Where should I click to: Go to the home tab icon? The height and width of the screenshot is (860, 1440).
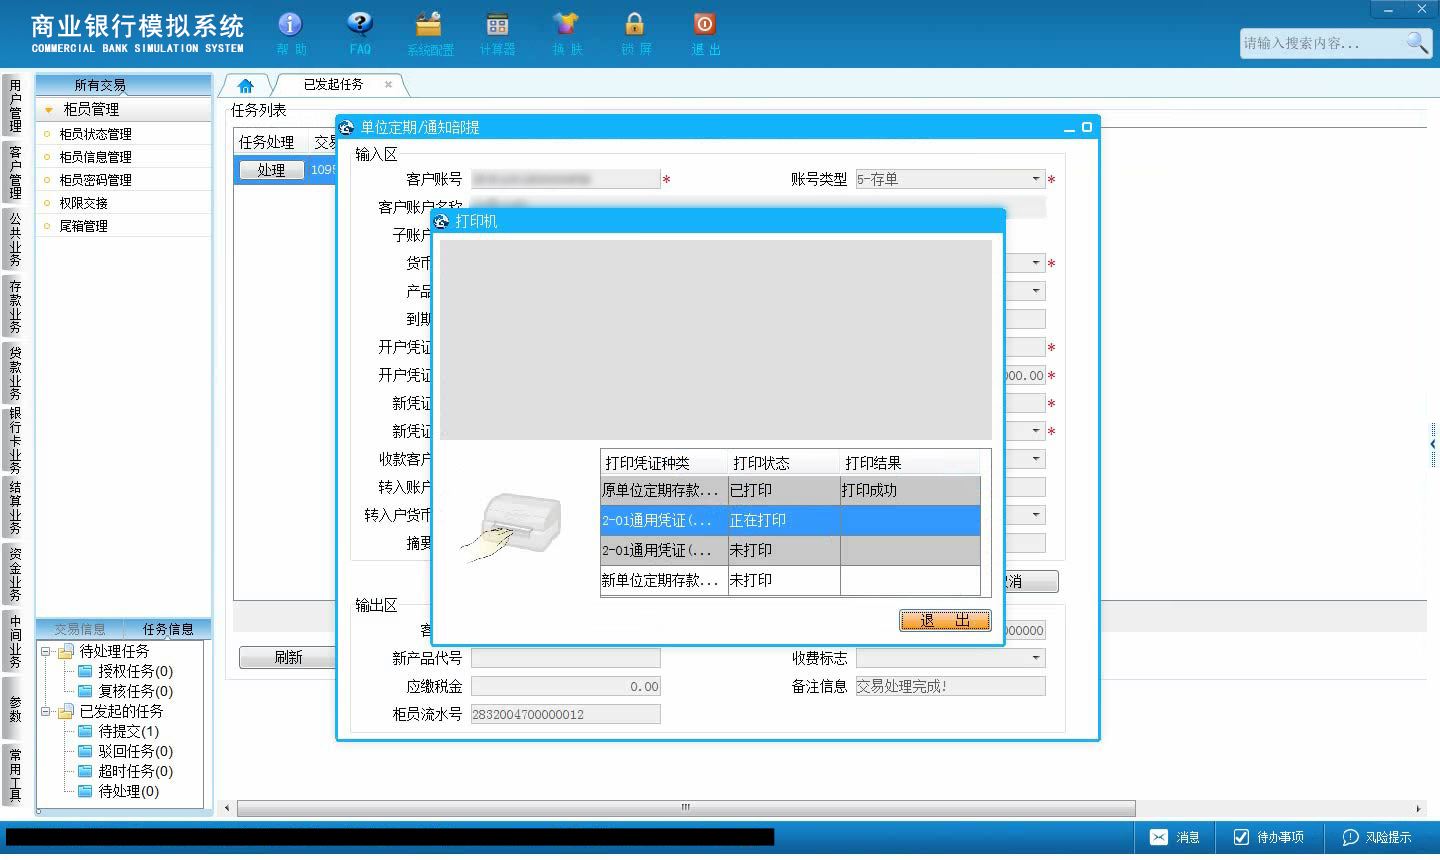point(245,85)
